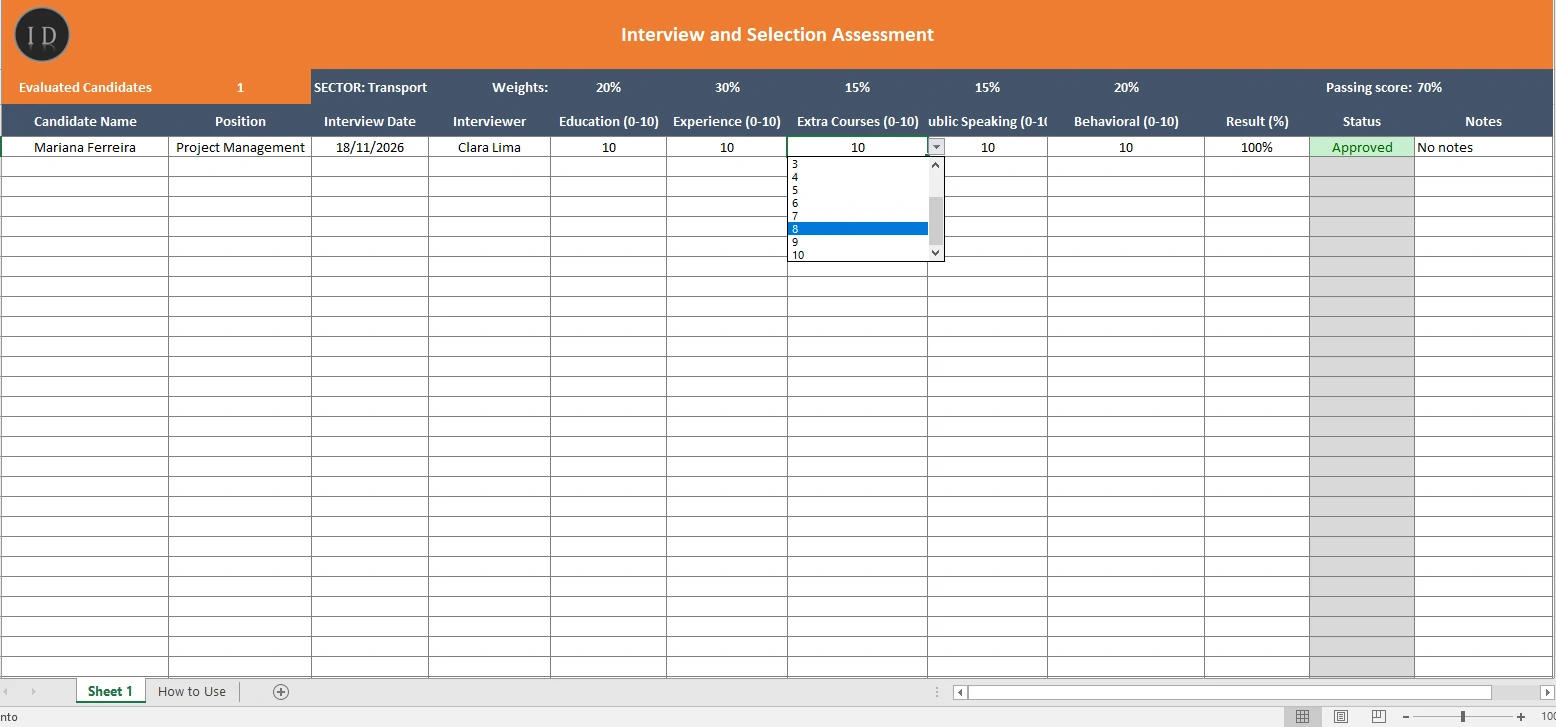Select the Project Management position cell
This screenshot has height=727, width=1556.
pos(240,147)
